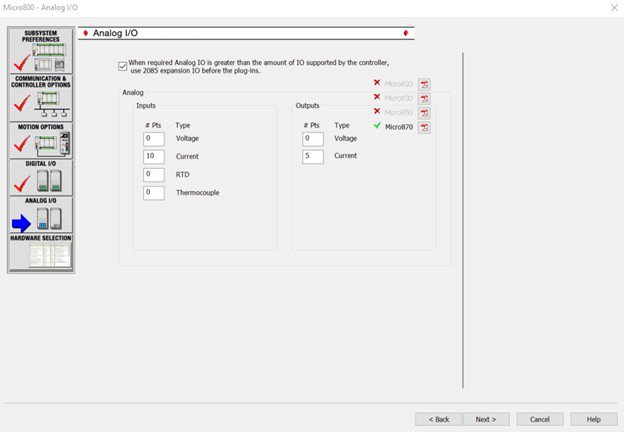Screen dimensions: 624x432
Task: Toggle the use 2085 expansion IO checkbox
Action: coord(123,66)
